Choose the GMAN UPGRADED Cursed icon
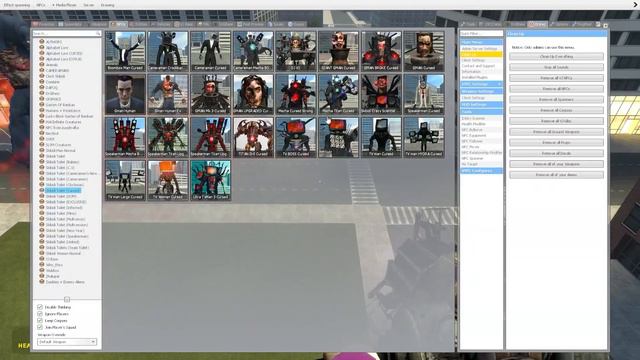Image resolution: width=640 pixels, height=360 pixels. [253, 94]
